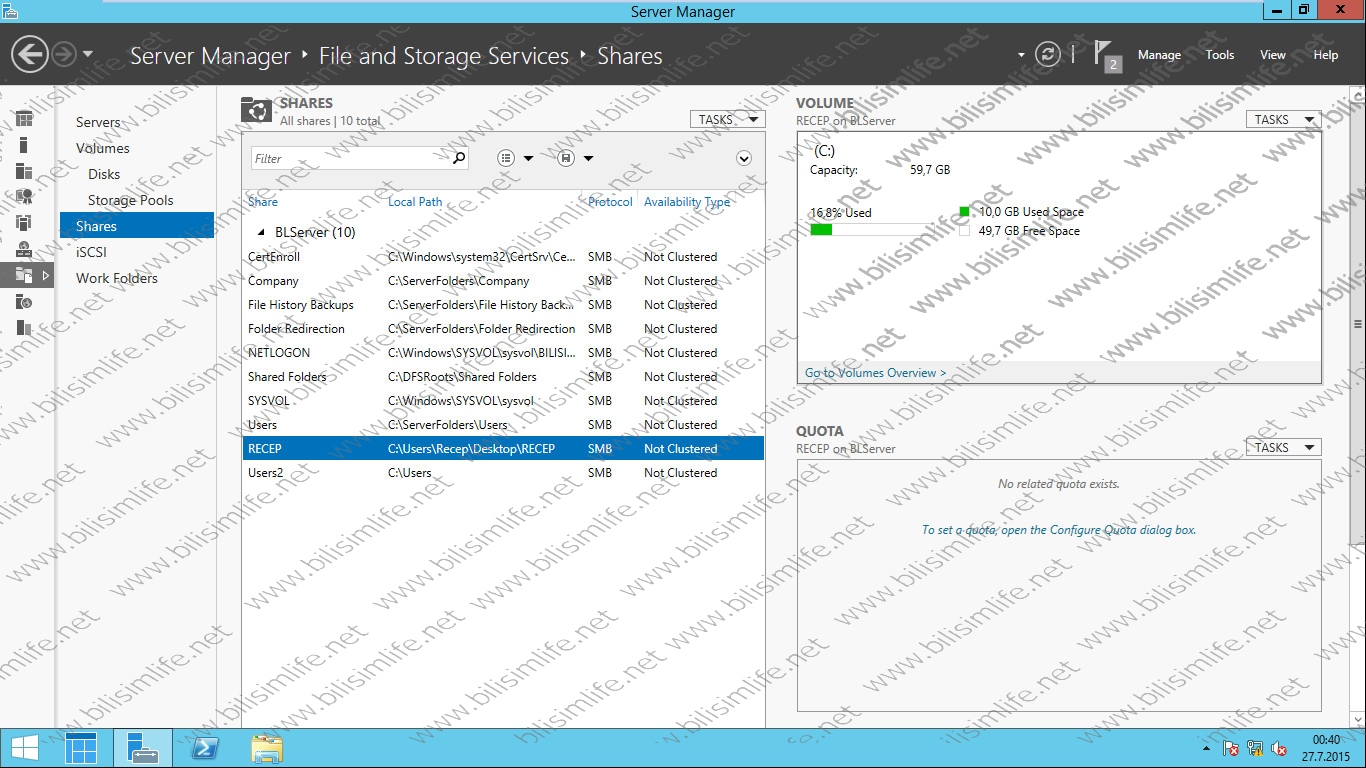Sort by Share column header

(263, 202)
